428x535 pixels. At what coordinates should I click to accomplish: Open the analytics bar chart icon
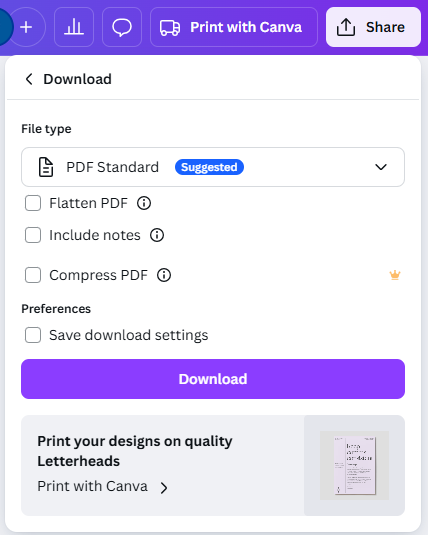pyautogui.click(x=74, y=27)
